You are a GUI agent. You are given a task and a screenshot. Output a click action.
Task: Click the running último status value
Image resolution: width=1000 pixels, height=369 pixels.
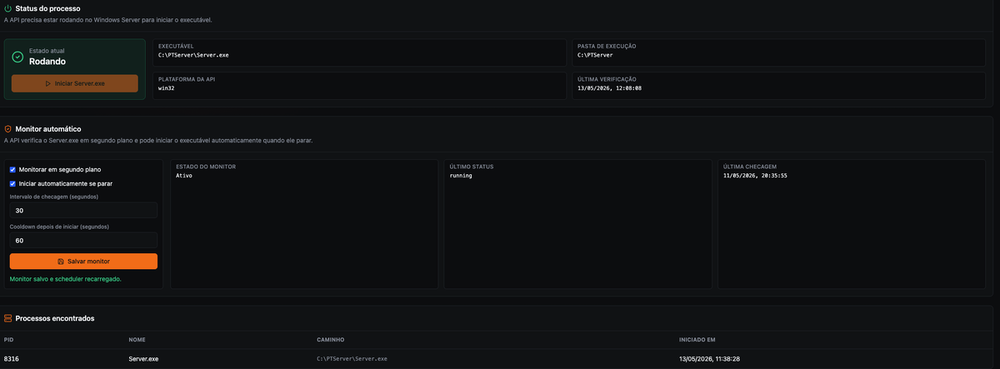click(x=460, y=175)
